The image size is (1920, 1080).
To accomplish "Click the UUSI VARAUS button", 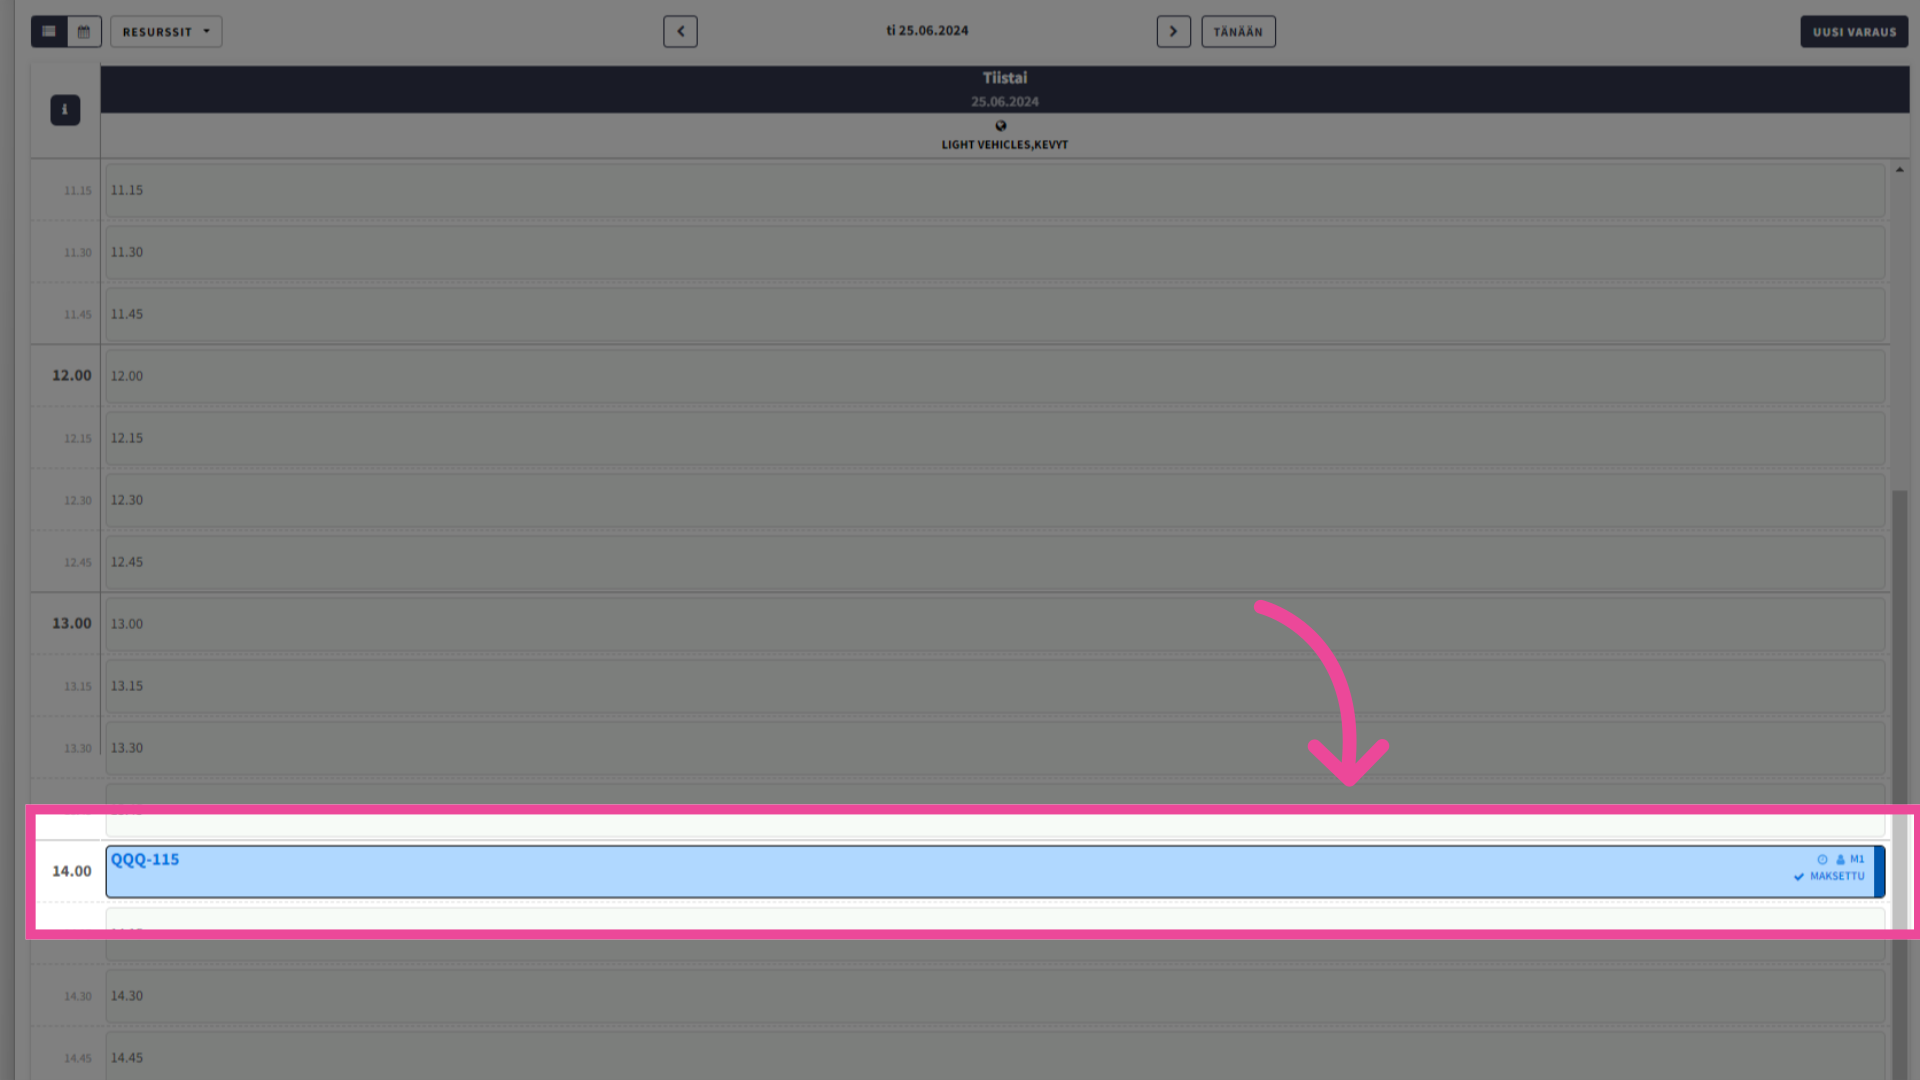I will coord(1855,32).
